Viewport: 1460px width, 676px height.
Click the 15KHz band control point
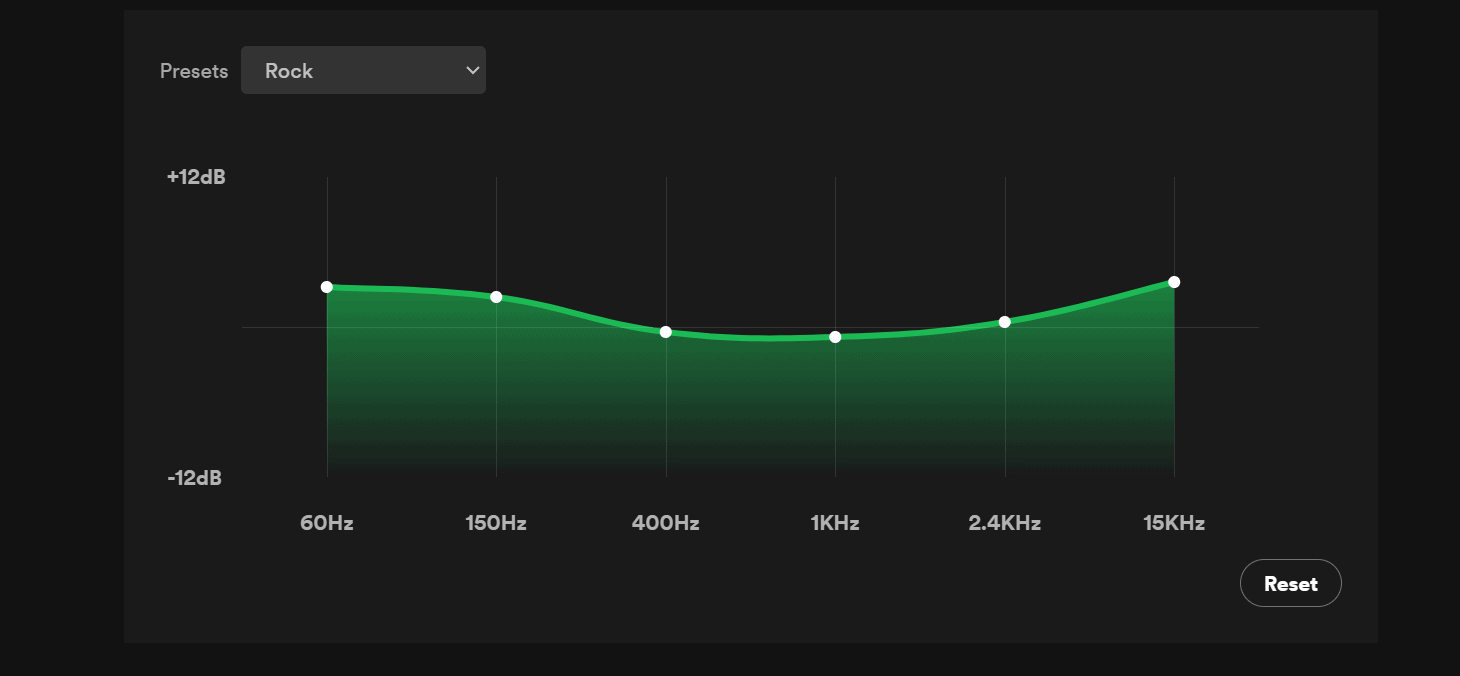[x=1174, y=282]
